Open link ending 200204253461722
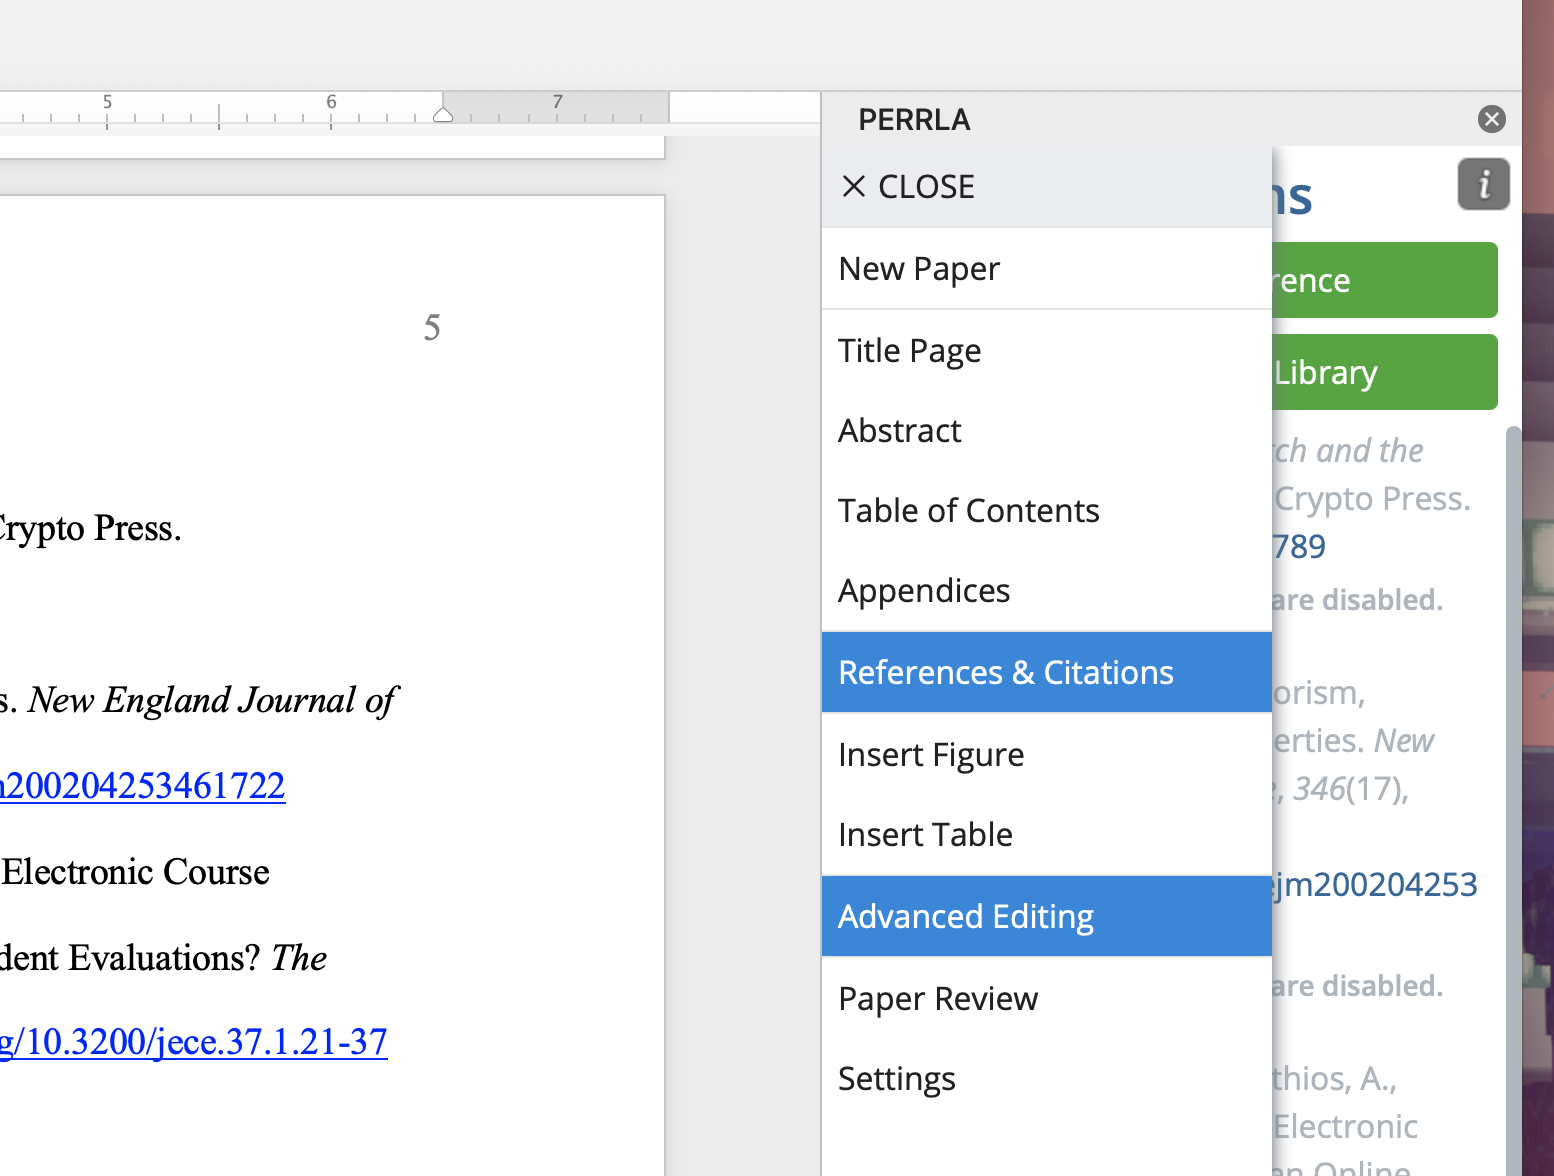The width and height of the screenshot is (1554, 1176). [142, 786]
